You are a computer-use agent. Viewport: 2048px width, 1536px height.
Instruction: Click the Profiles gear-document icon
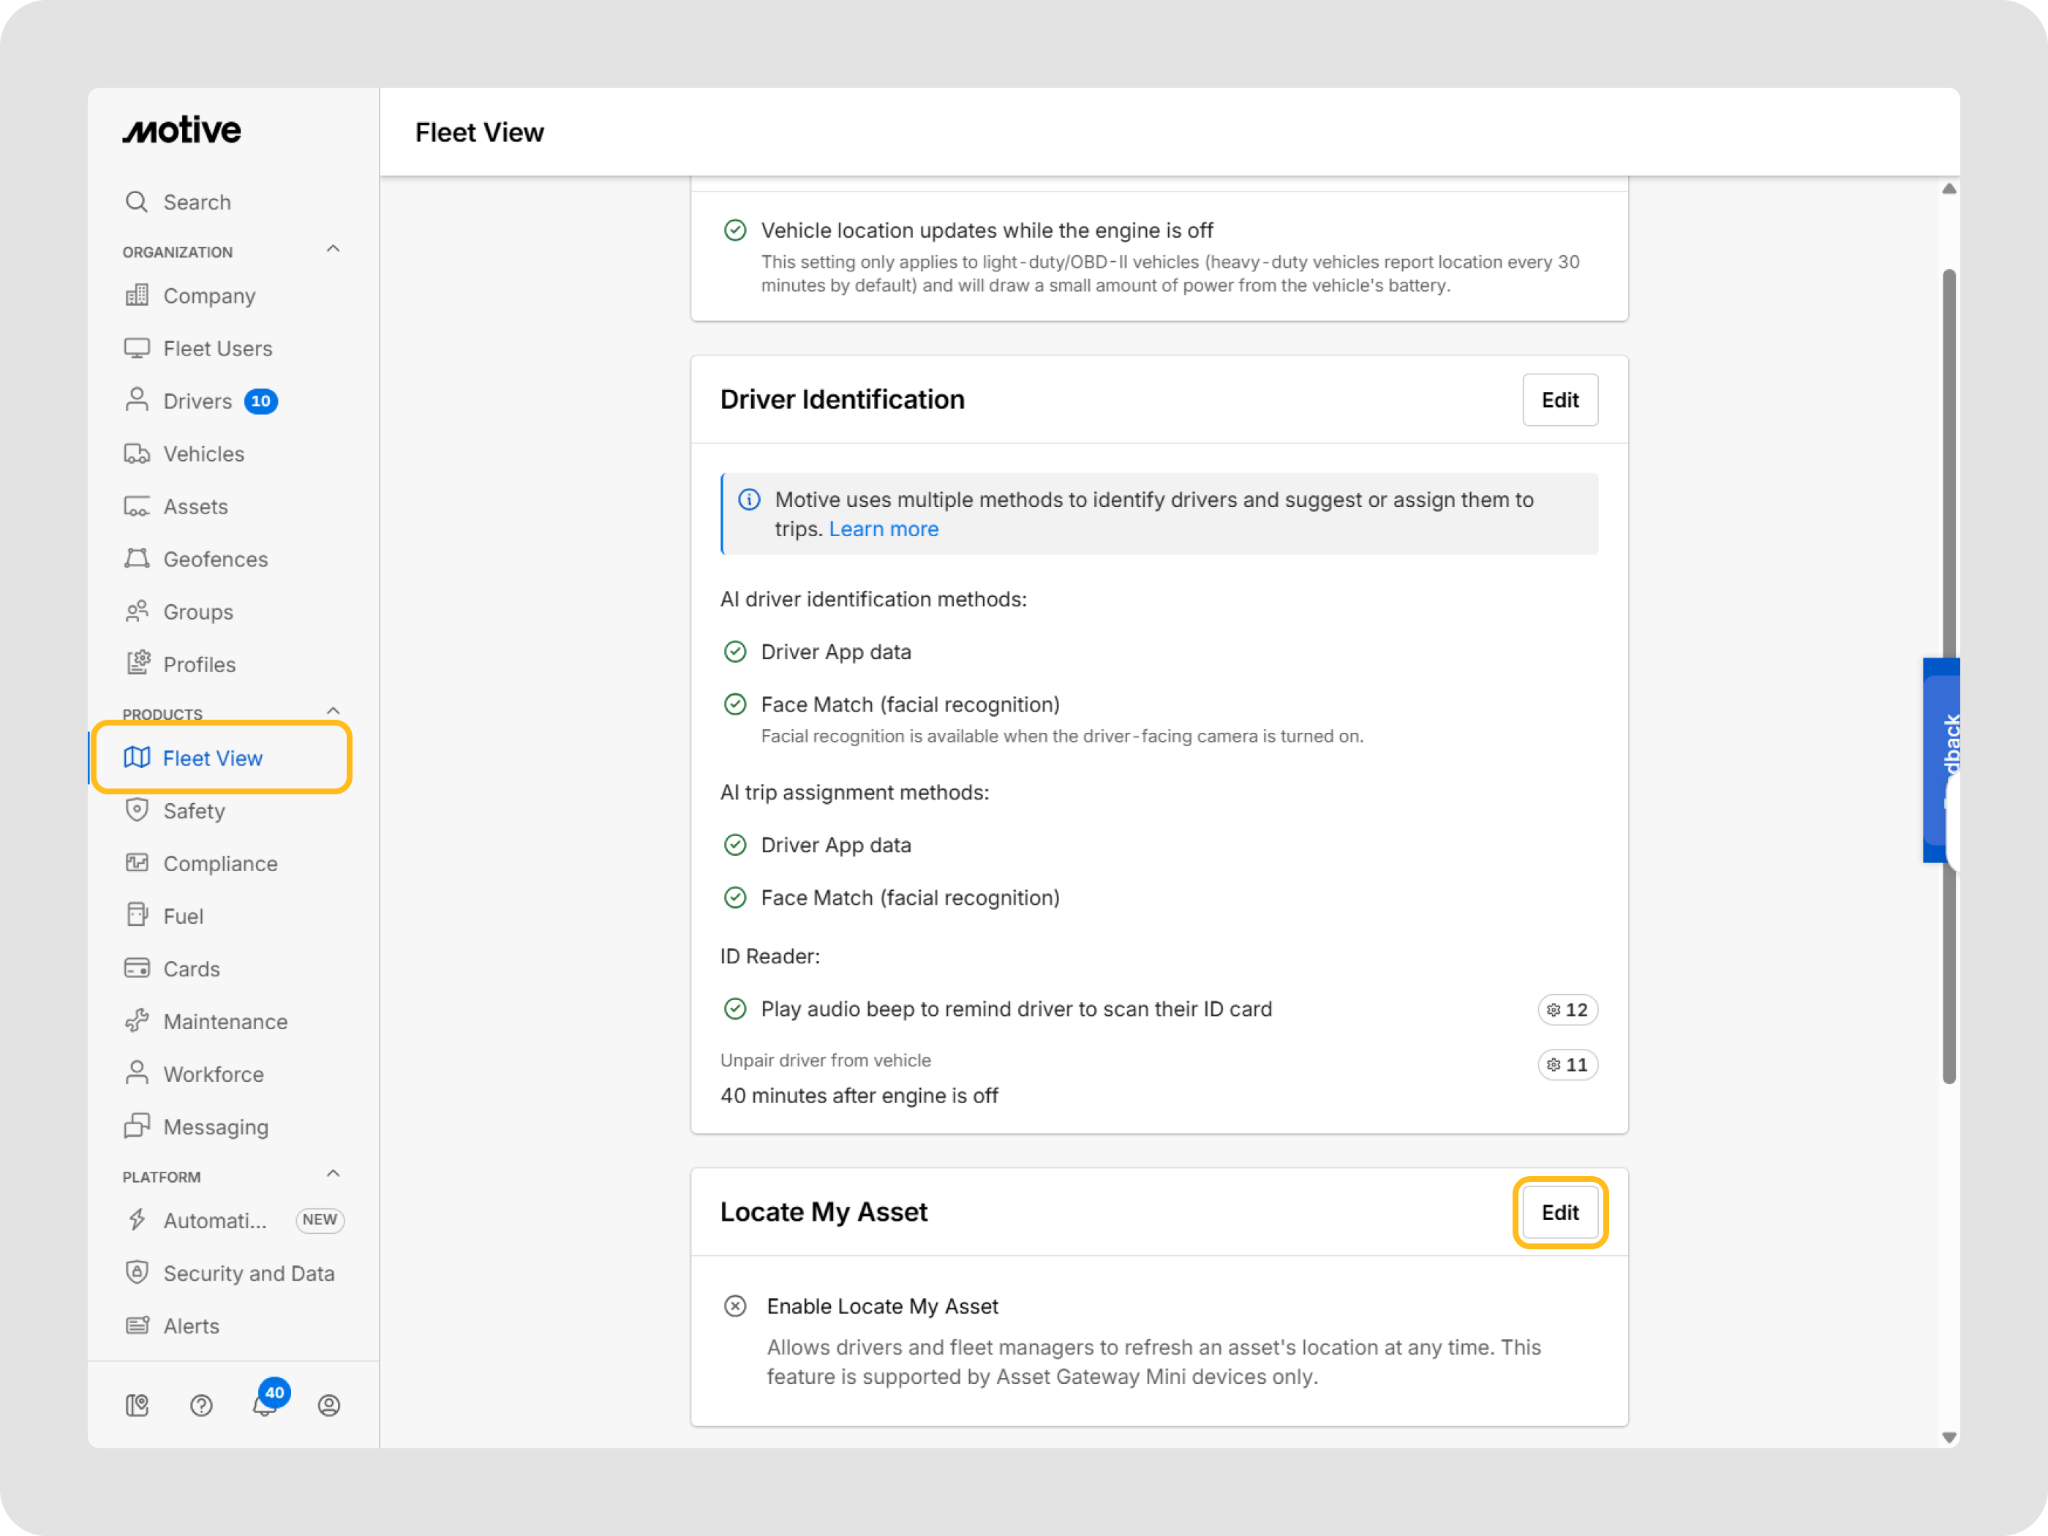click(138, 663)
